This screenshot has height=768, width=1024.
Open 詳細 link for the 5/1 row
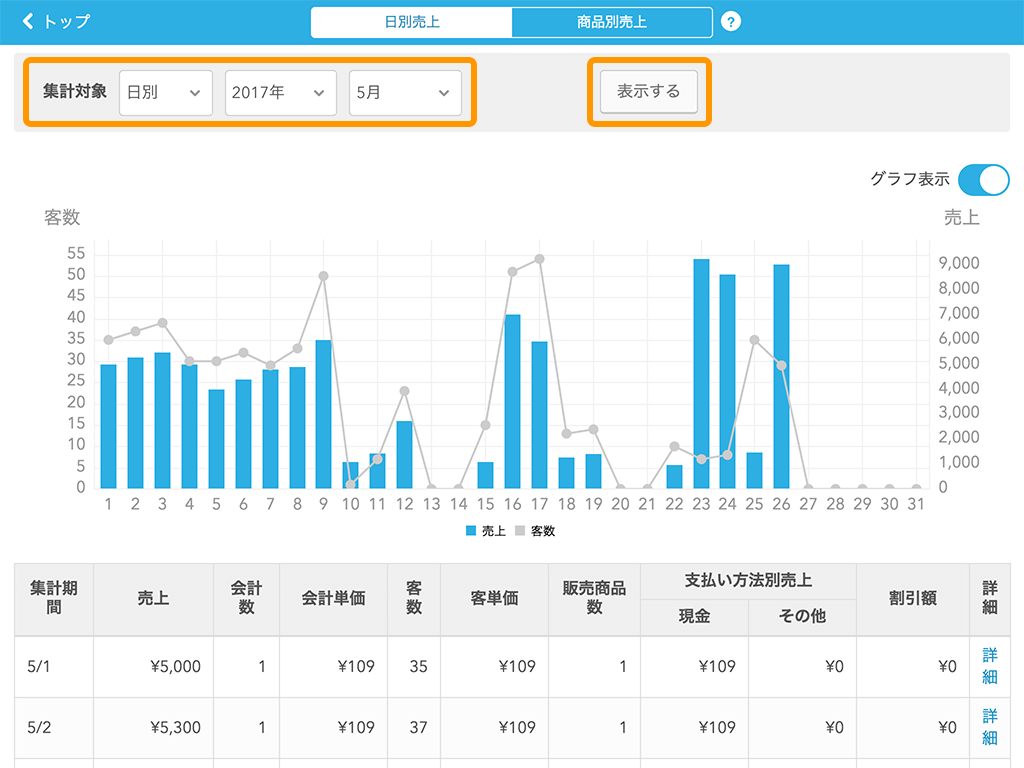click(990, 666)
